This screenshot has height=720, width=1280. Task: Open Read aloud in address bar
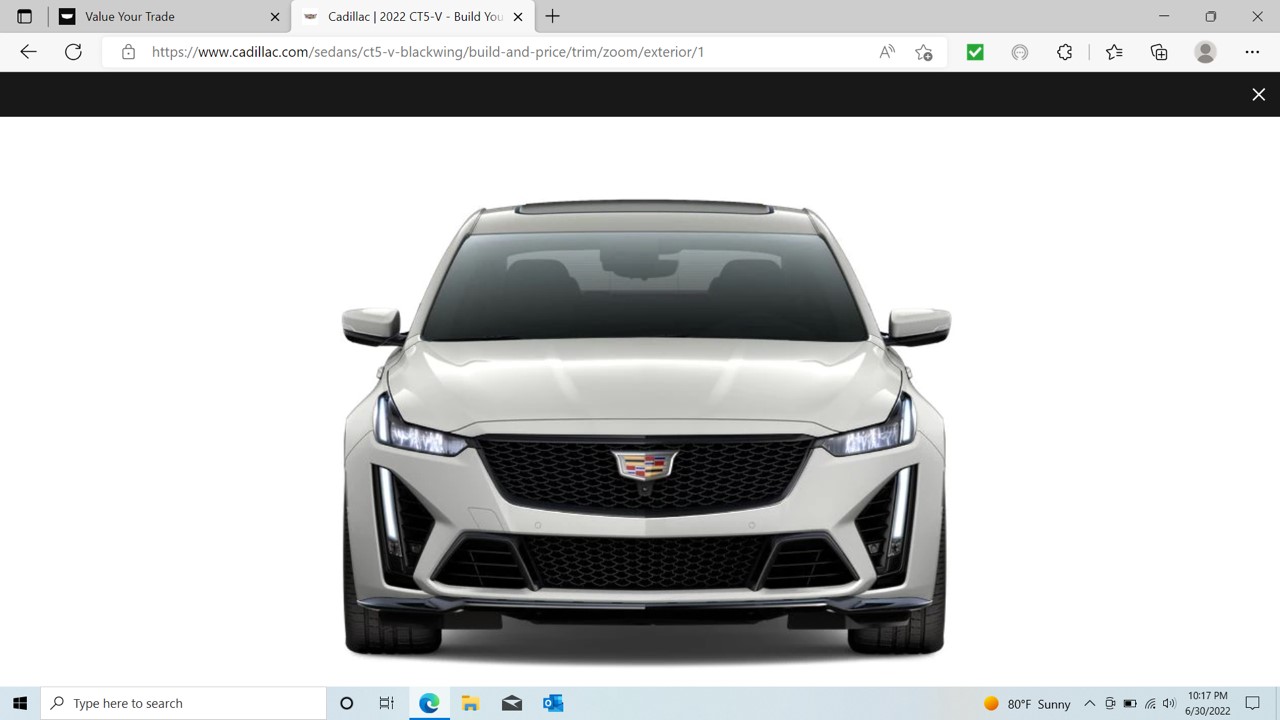[x=887, y=52]
